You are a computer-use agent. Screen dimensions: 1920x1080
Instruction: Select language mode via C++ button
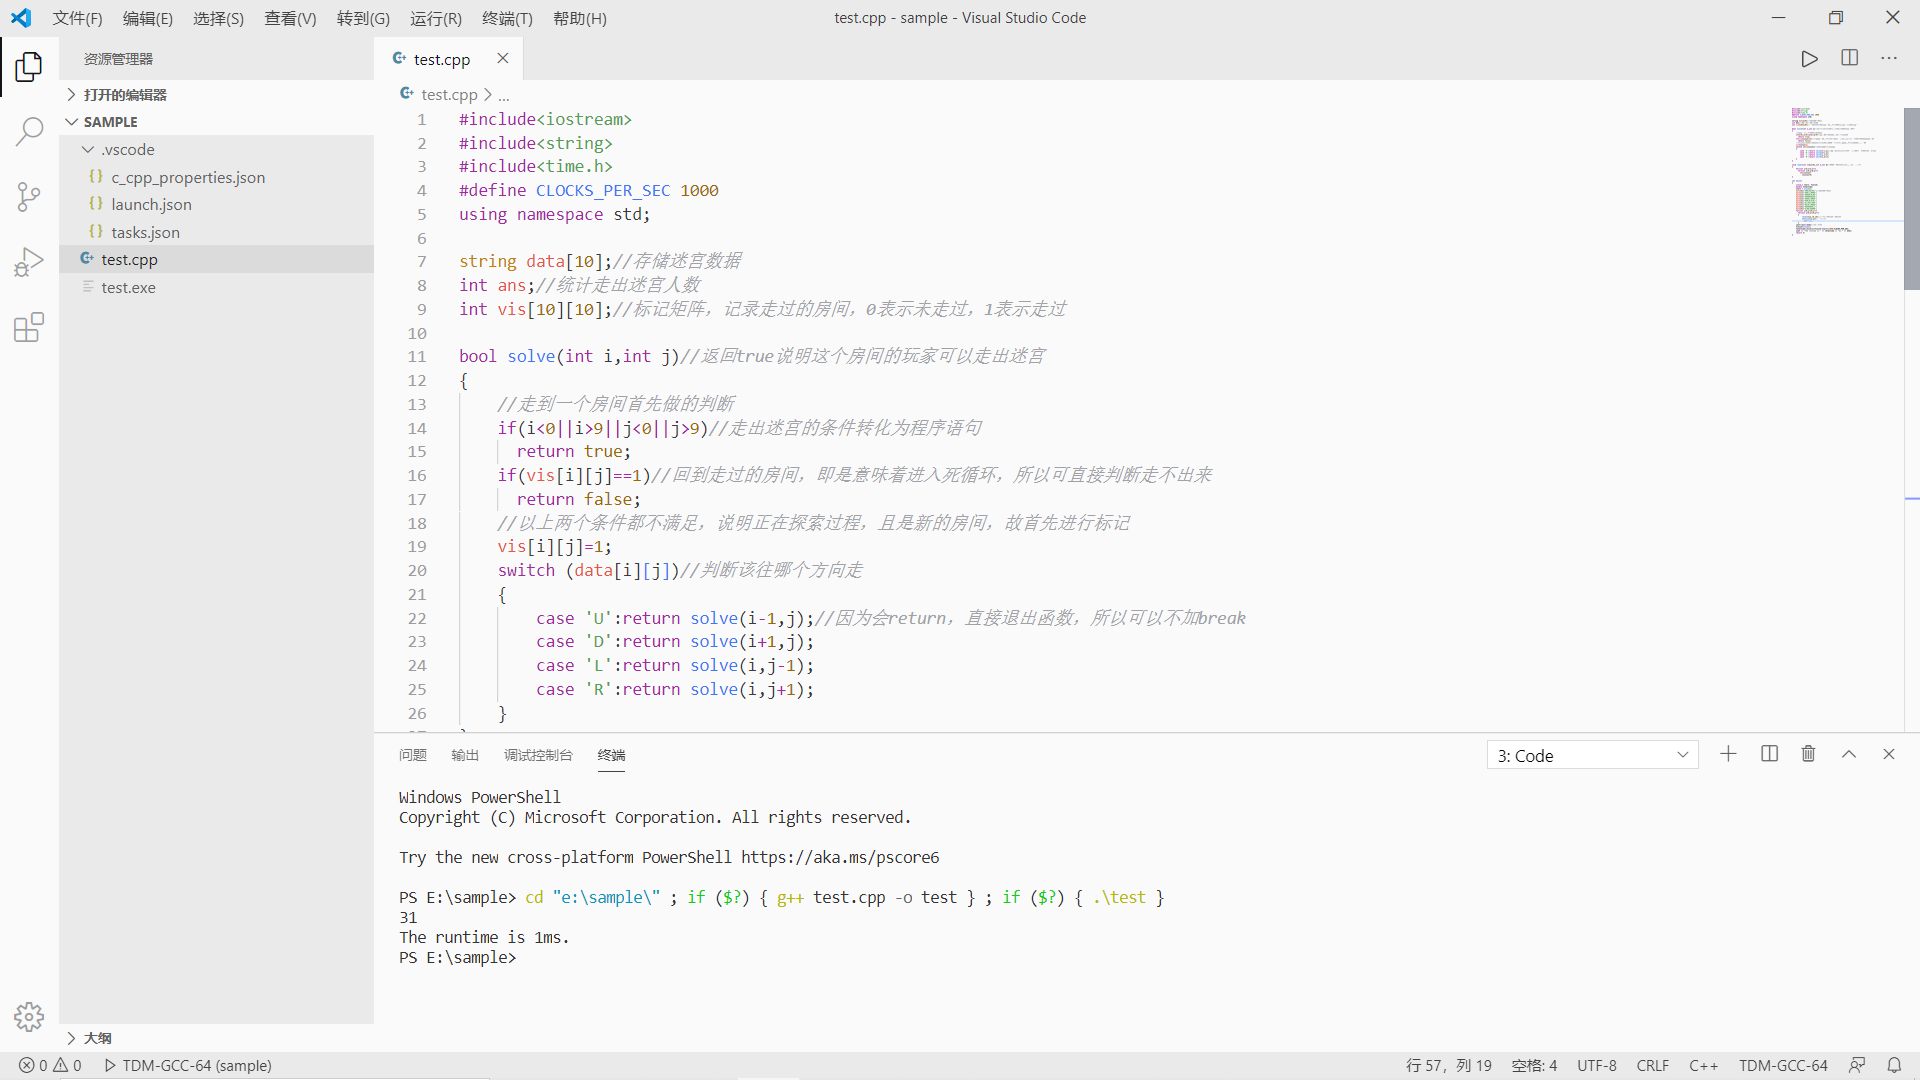[x=1704, y=1065]
